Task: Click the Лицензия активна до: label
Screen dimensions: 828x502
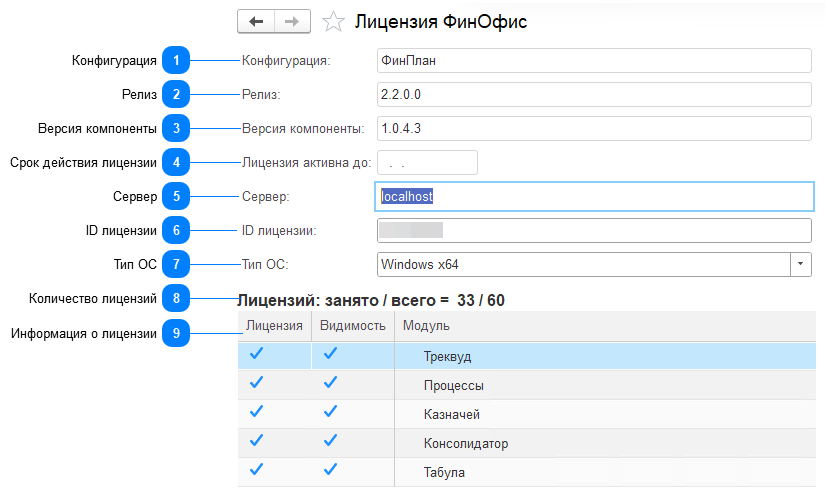Action: pos(306,162)
